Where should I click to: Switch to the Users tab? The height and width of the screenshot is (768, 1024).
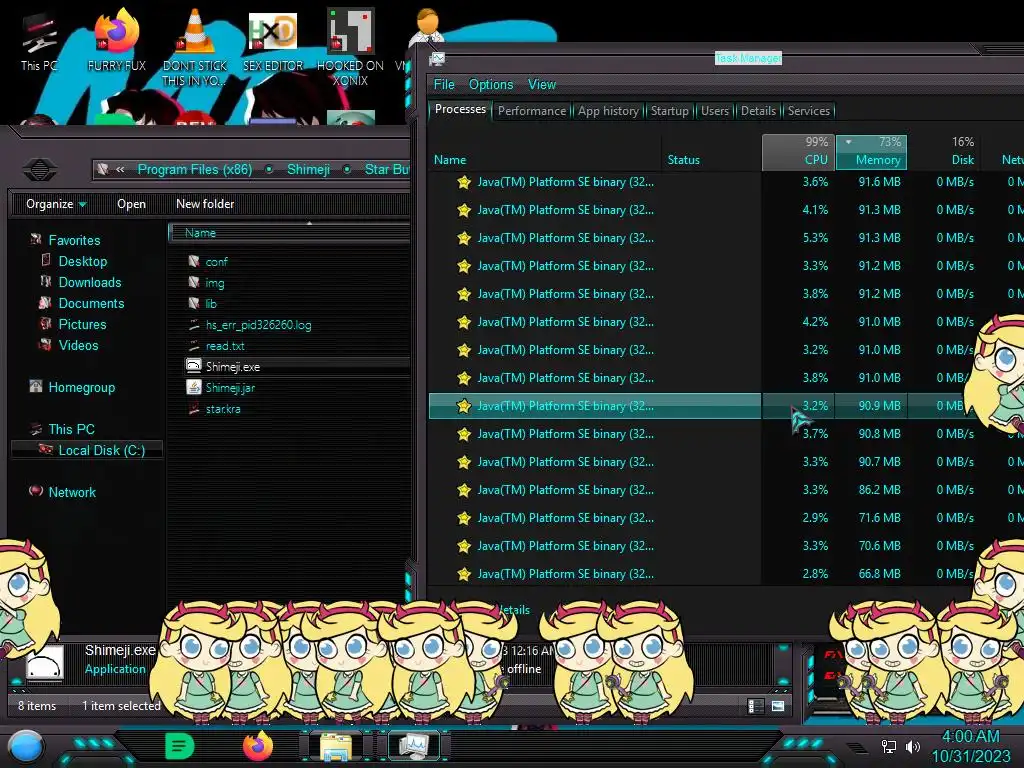pos(714,111)
